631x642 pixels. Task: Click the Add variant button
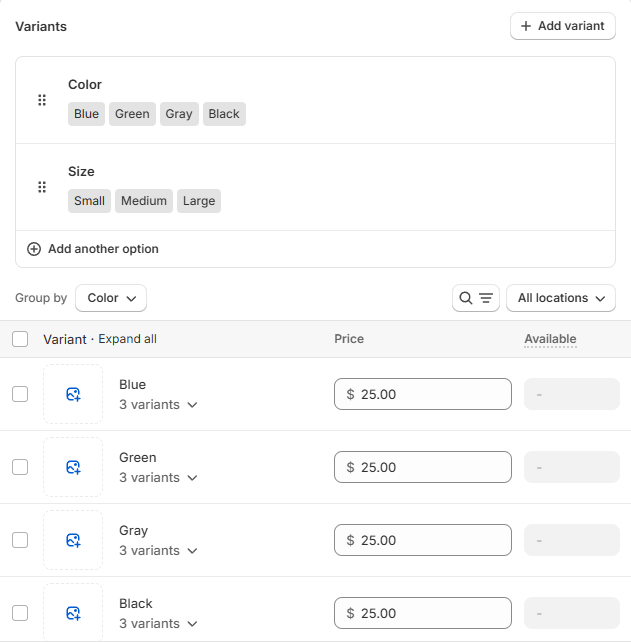tap(563, 26)
